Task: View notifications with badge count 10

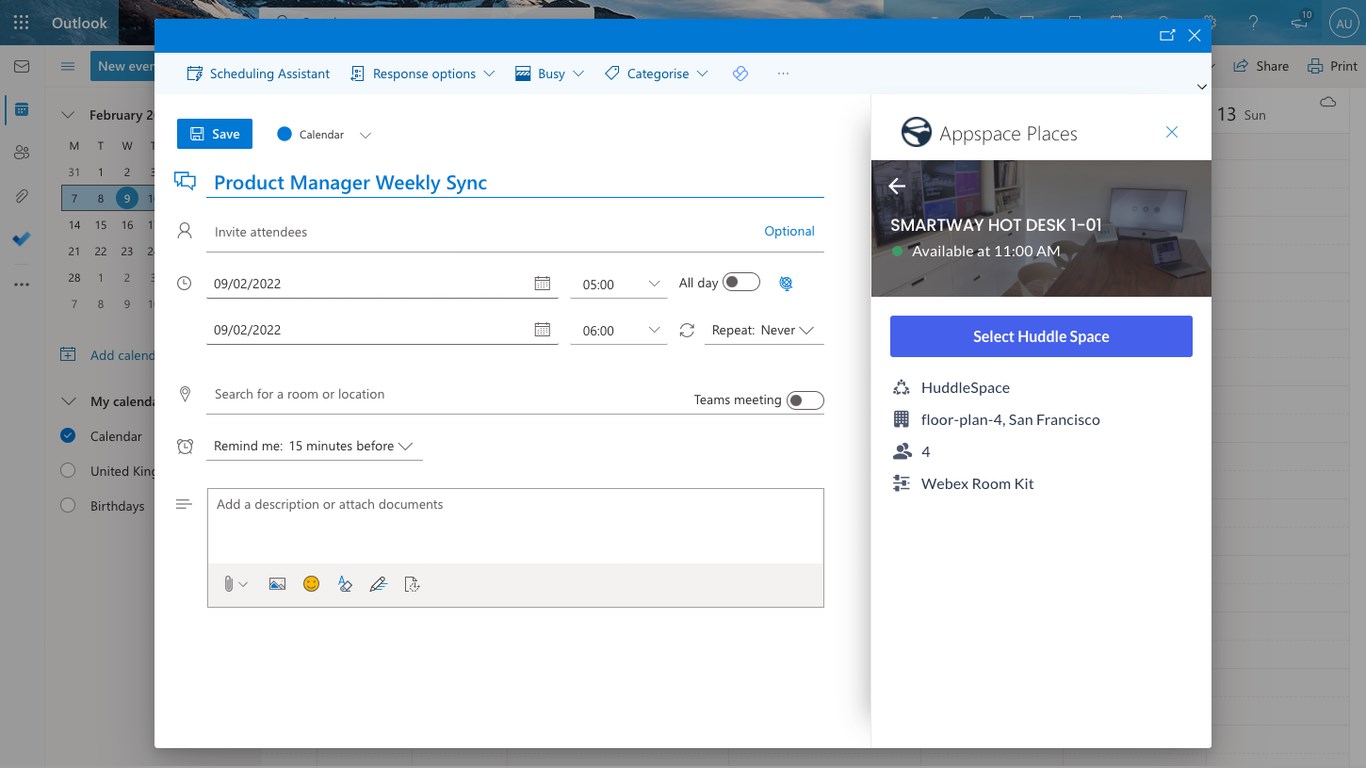Action: click(x=1299, y=22)
